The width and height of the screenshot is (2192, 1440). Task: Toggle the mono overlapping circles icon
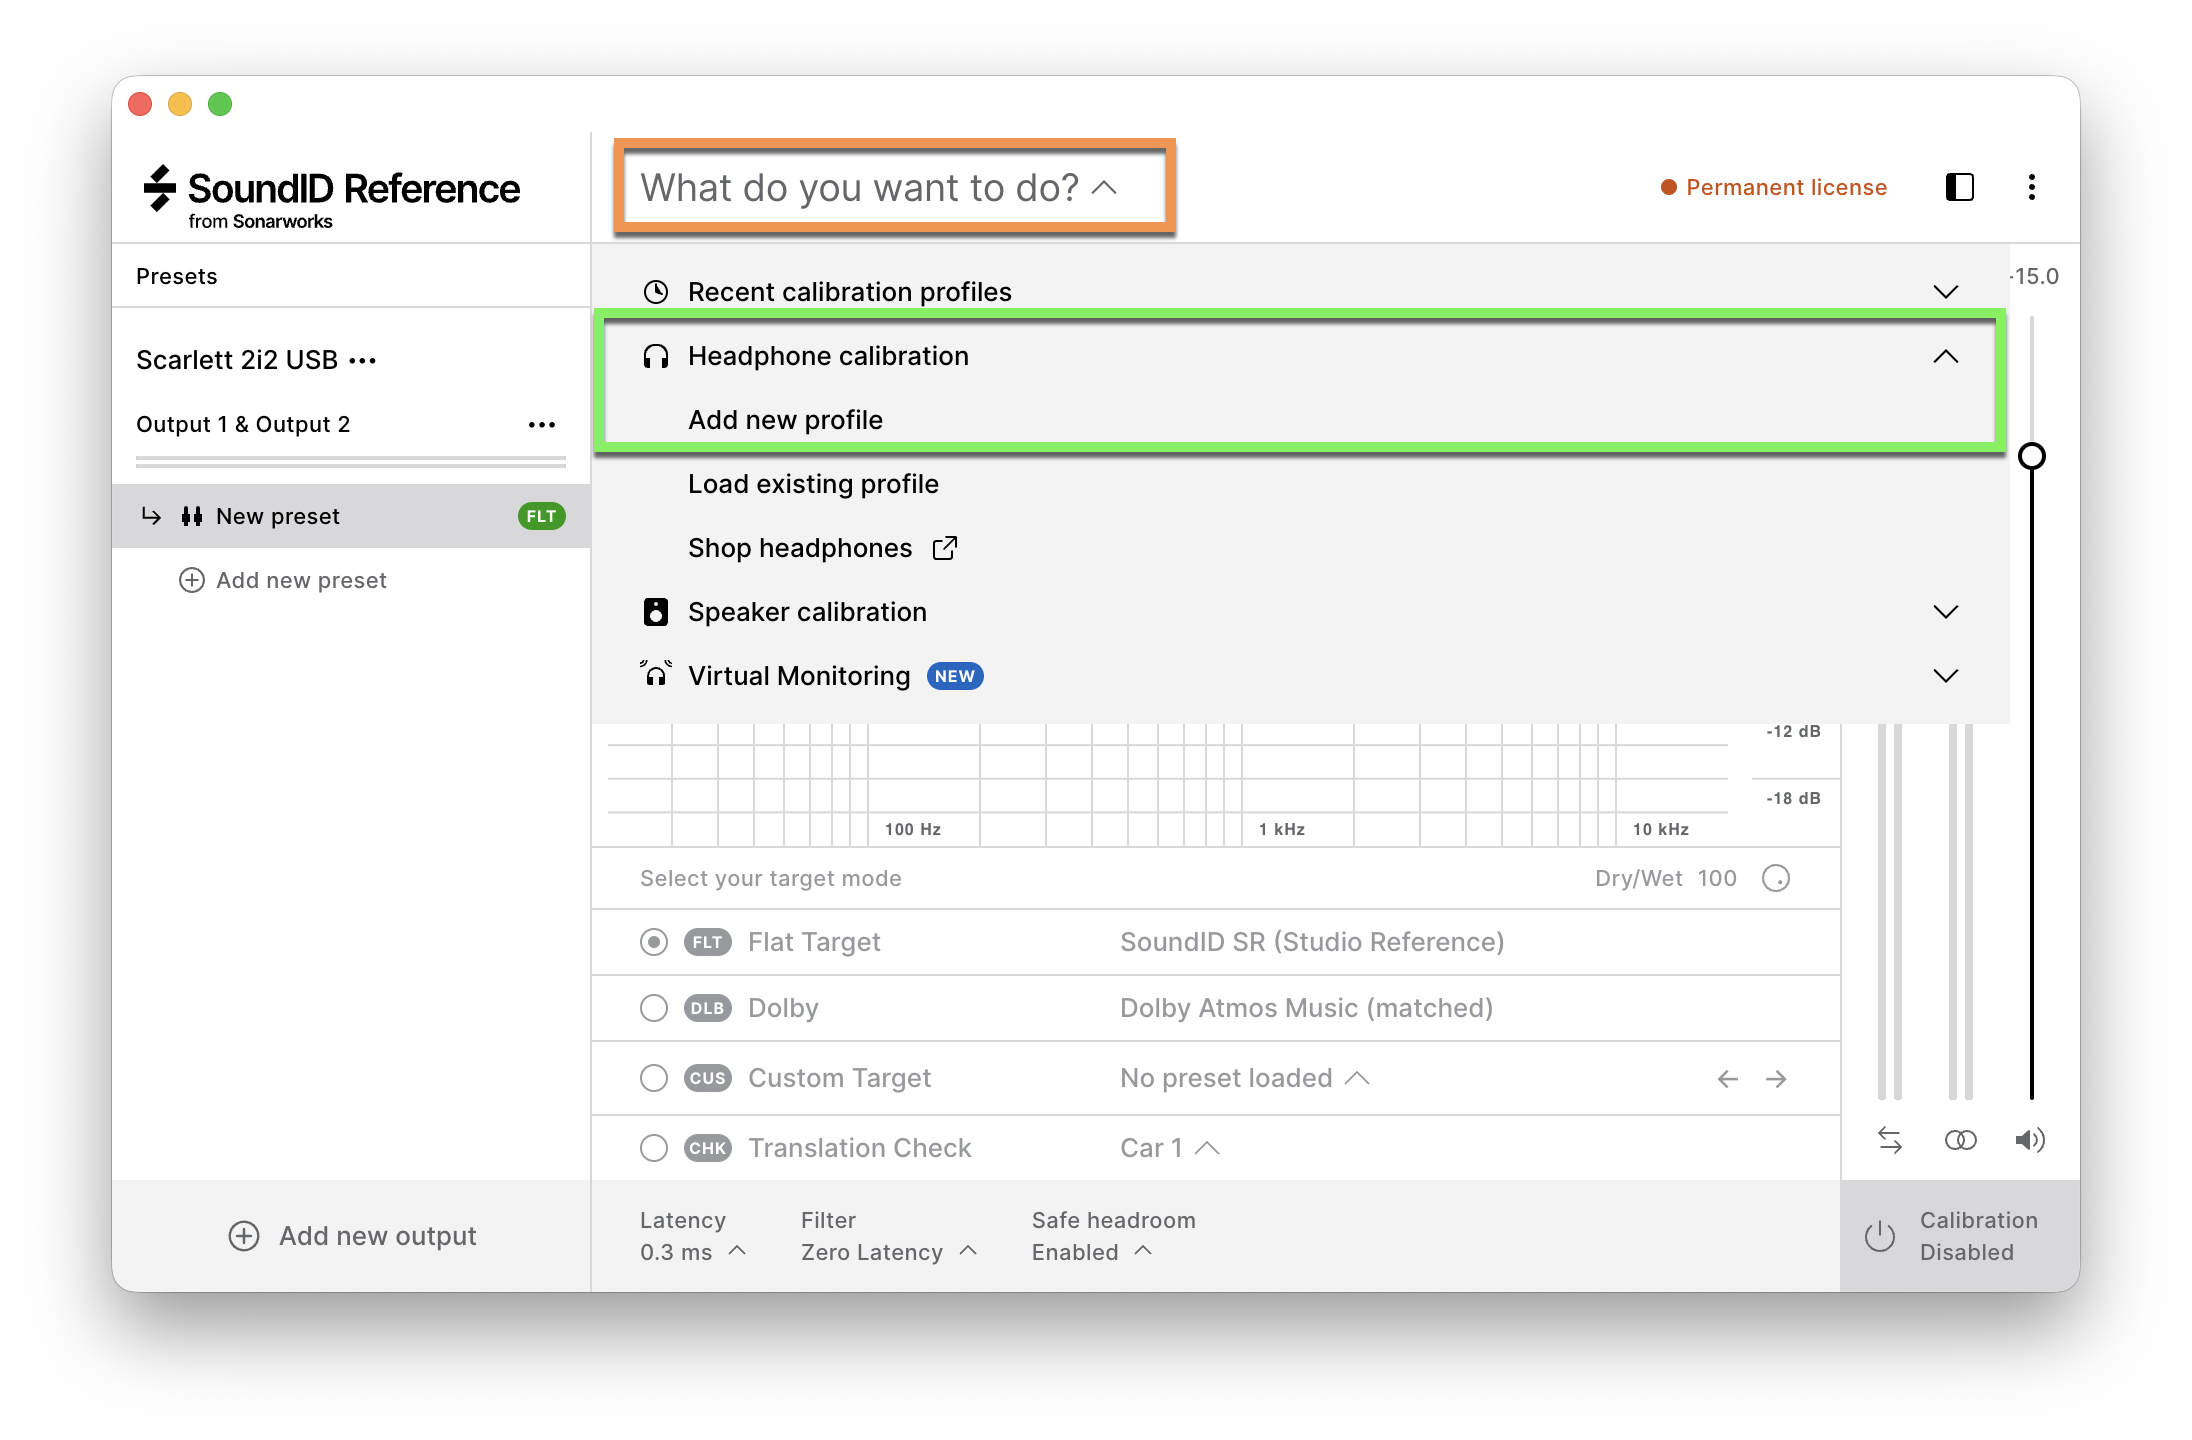click(x=1960, y=1140)
